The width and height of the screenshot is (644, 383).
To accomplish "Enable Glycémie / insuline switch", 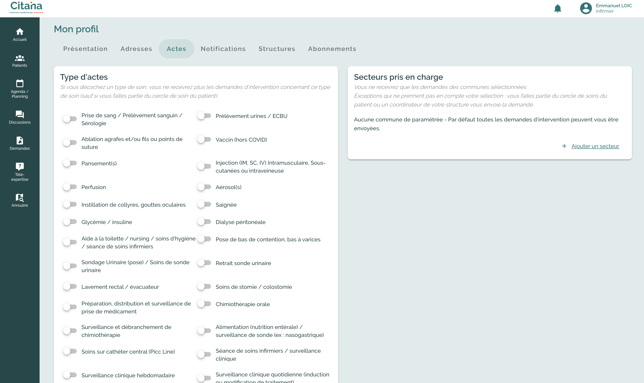I will 69,222.
